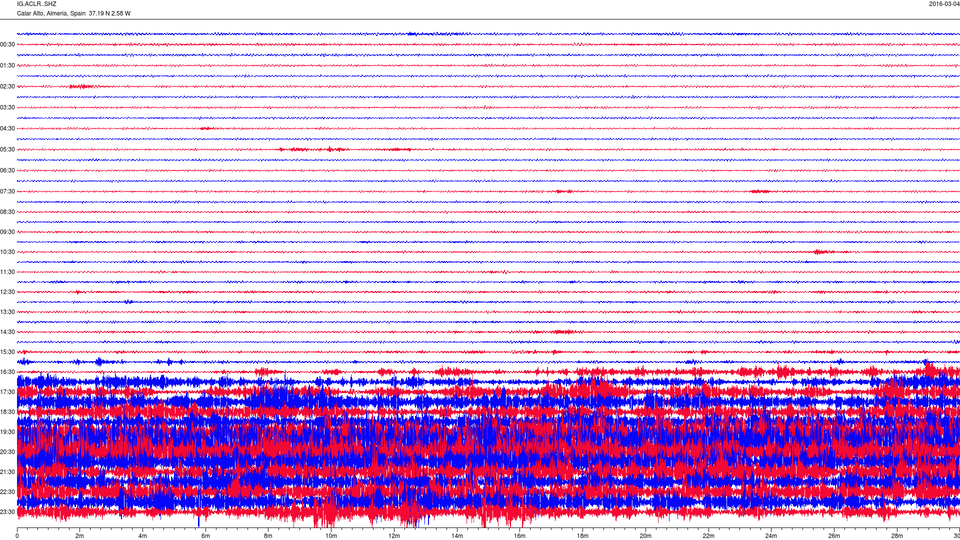The image size is (960, 540).
Task: Select the 07:30 time label
Action: point(7,192)
